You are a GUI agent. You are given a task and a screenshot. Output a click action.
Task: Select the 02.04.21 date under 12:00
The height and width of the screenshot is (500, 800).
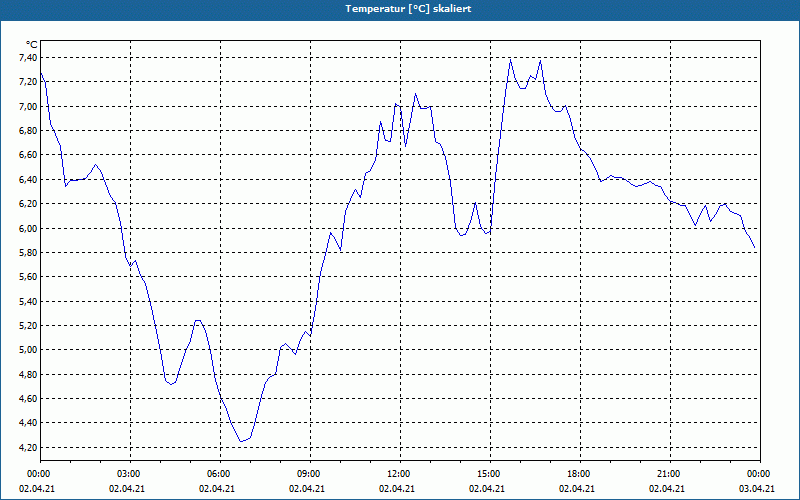[x=396, y=488]
